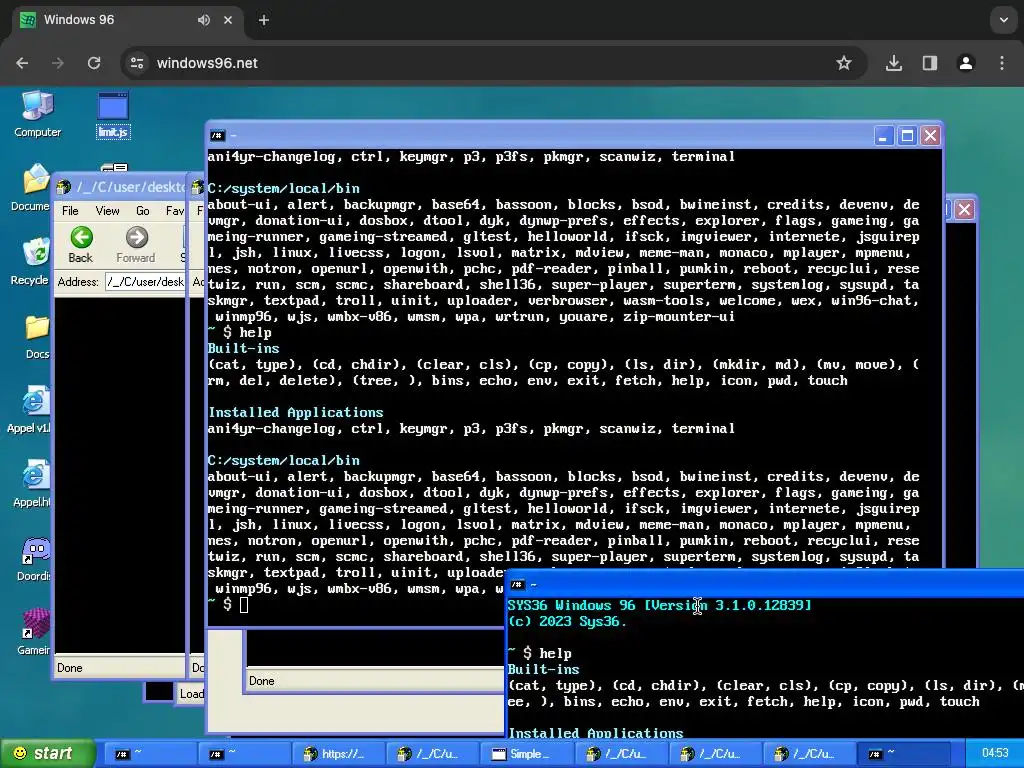Viewport: 1024px width, 768px height.
Task: Minimize the main terminal window
Action: click(883, 136)
